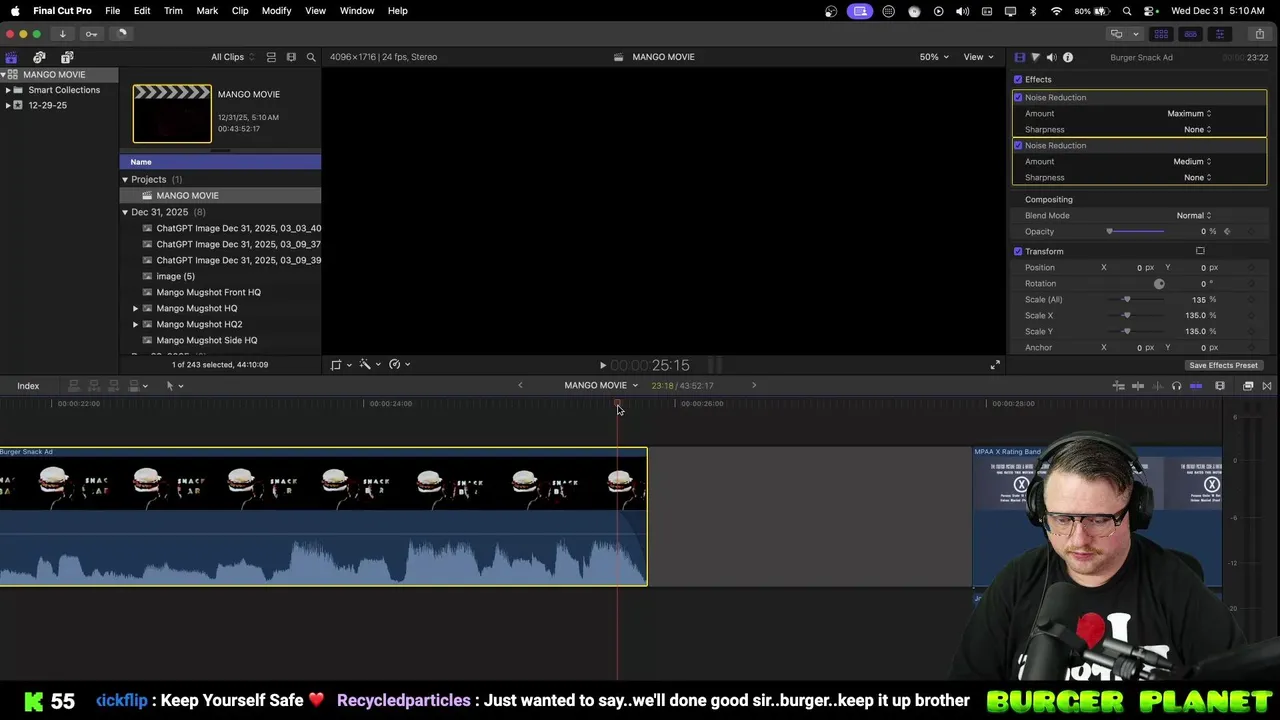Image resolution: width=1280 pixels, height=720 pixels.
Task: Open the Clip menu
Action: point(240,10)
